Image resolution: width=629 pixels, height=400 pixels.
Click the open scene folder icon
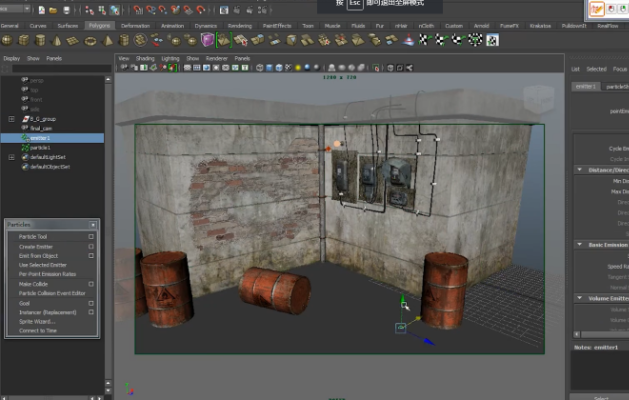53,10
